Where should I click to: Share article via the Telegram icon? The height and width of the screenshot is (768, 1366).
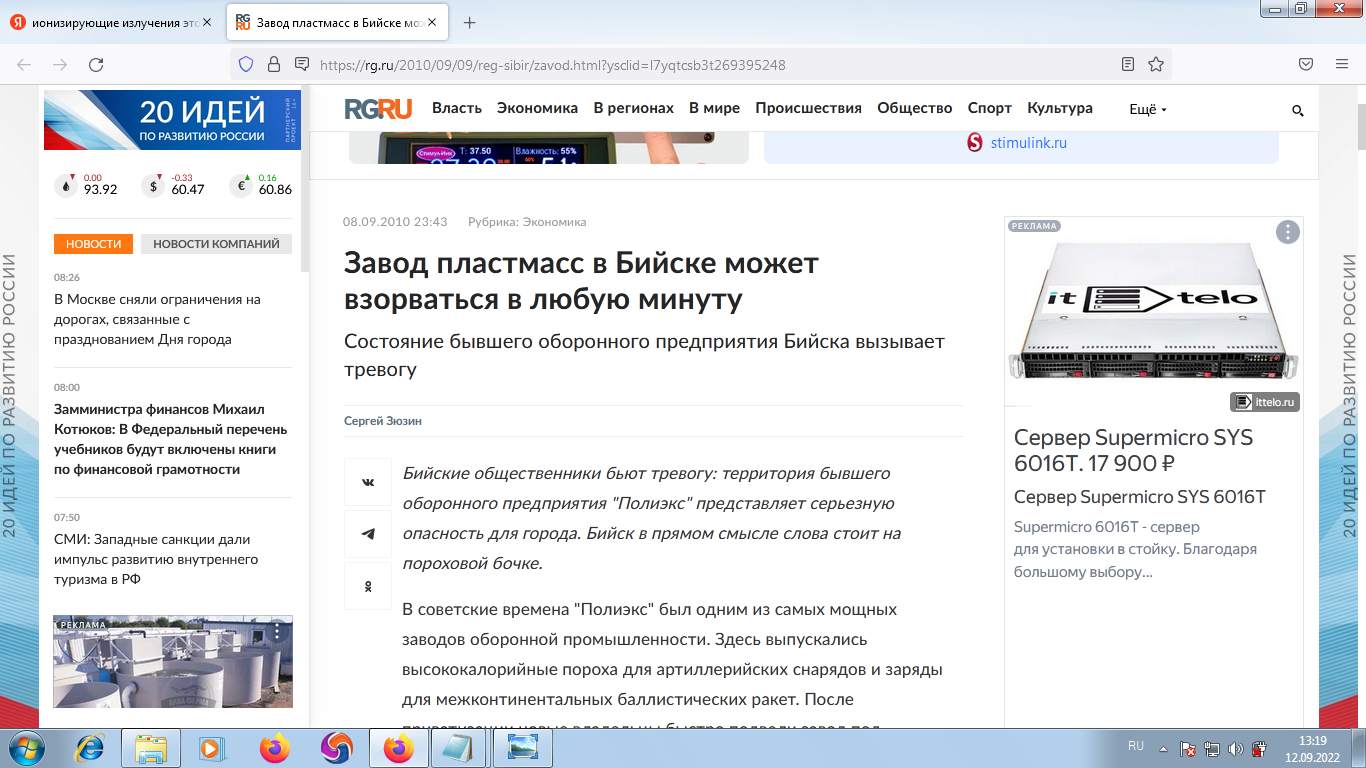tap(367, 533)
